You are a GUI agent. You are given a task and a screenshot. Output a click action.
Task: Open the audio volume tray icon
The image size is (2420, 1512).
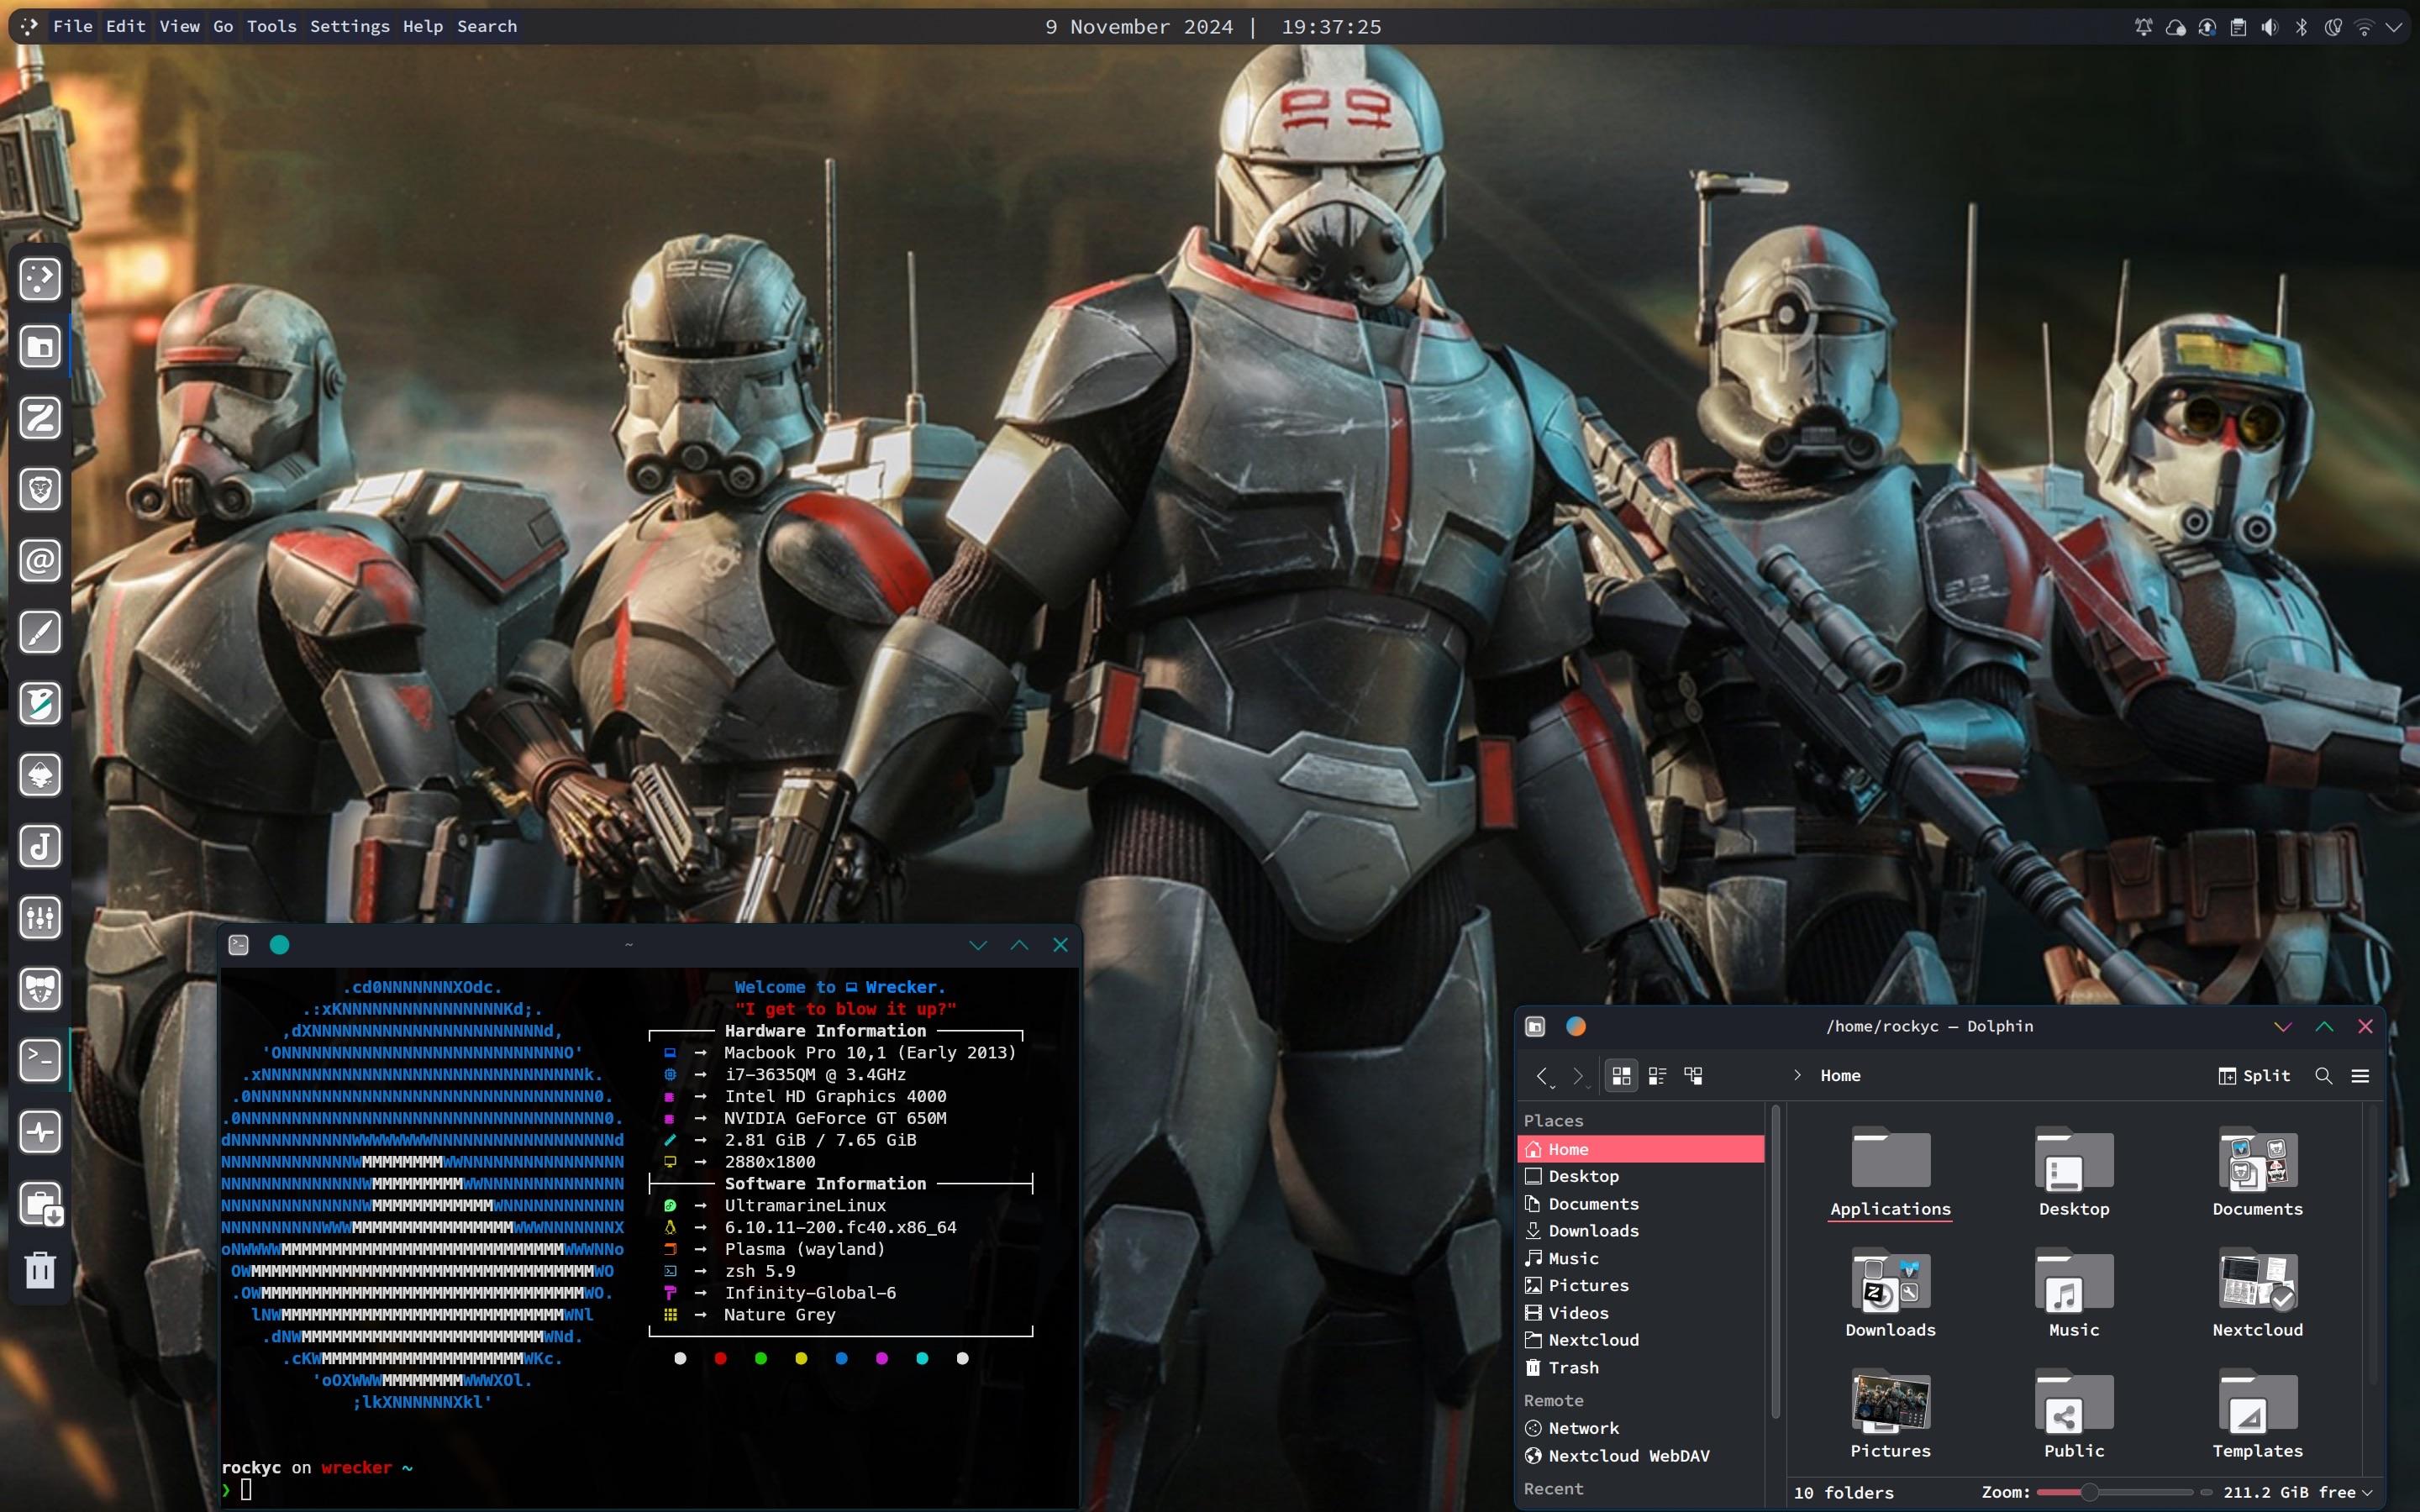(2270, 27)
